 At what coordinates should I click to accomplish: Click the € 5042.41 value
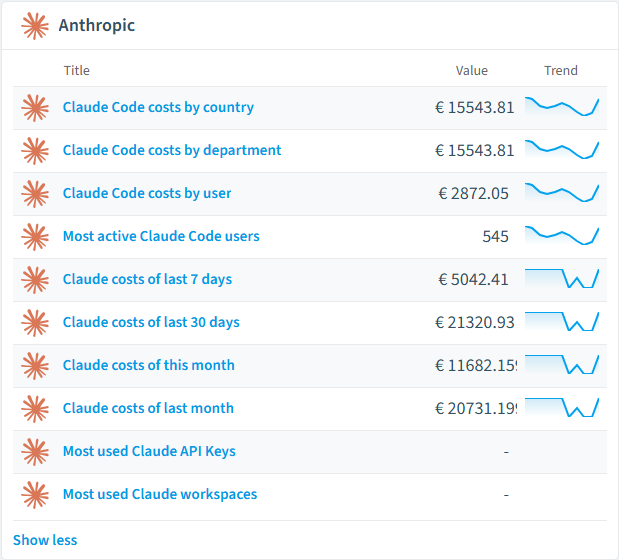coord(473,280)
